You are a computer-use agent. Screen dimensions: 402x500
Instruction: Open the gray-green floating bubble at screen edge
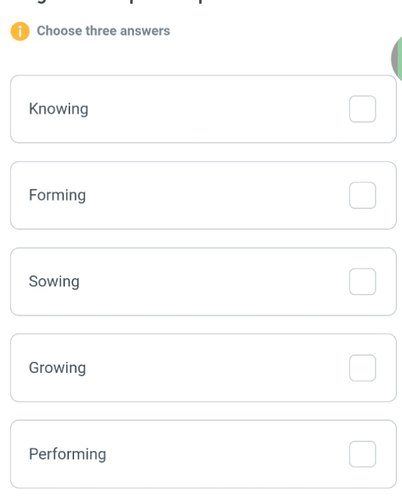(397, 59)
